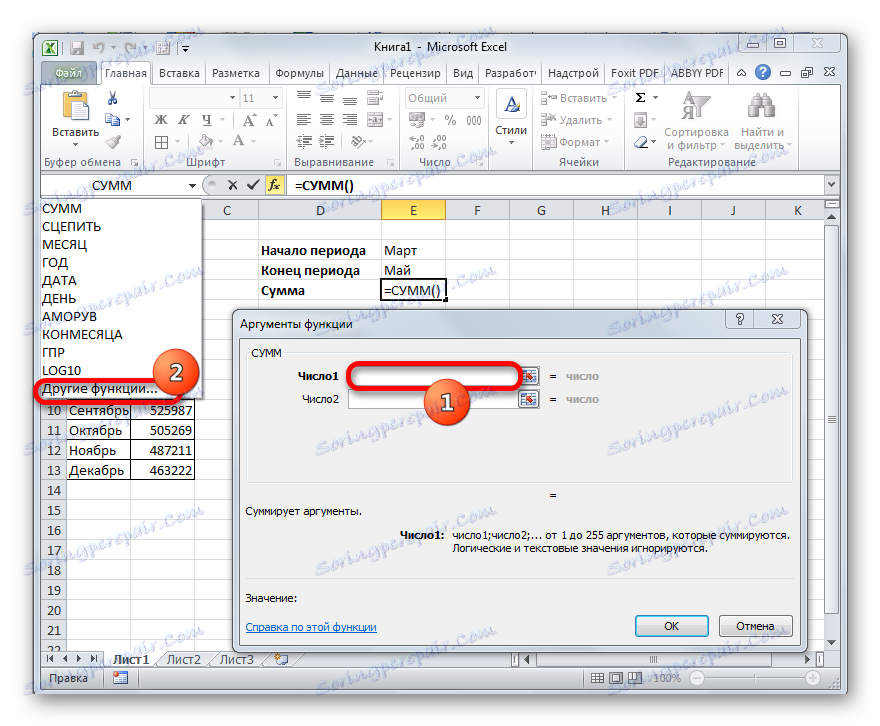
Task: Click the decrease font size icon
Action: tap(272, 120)
